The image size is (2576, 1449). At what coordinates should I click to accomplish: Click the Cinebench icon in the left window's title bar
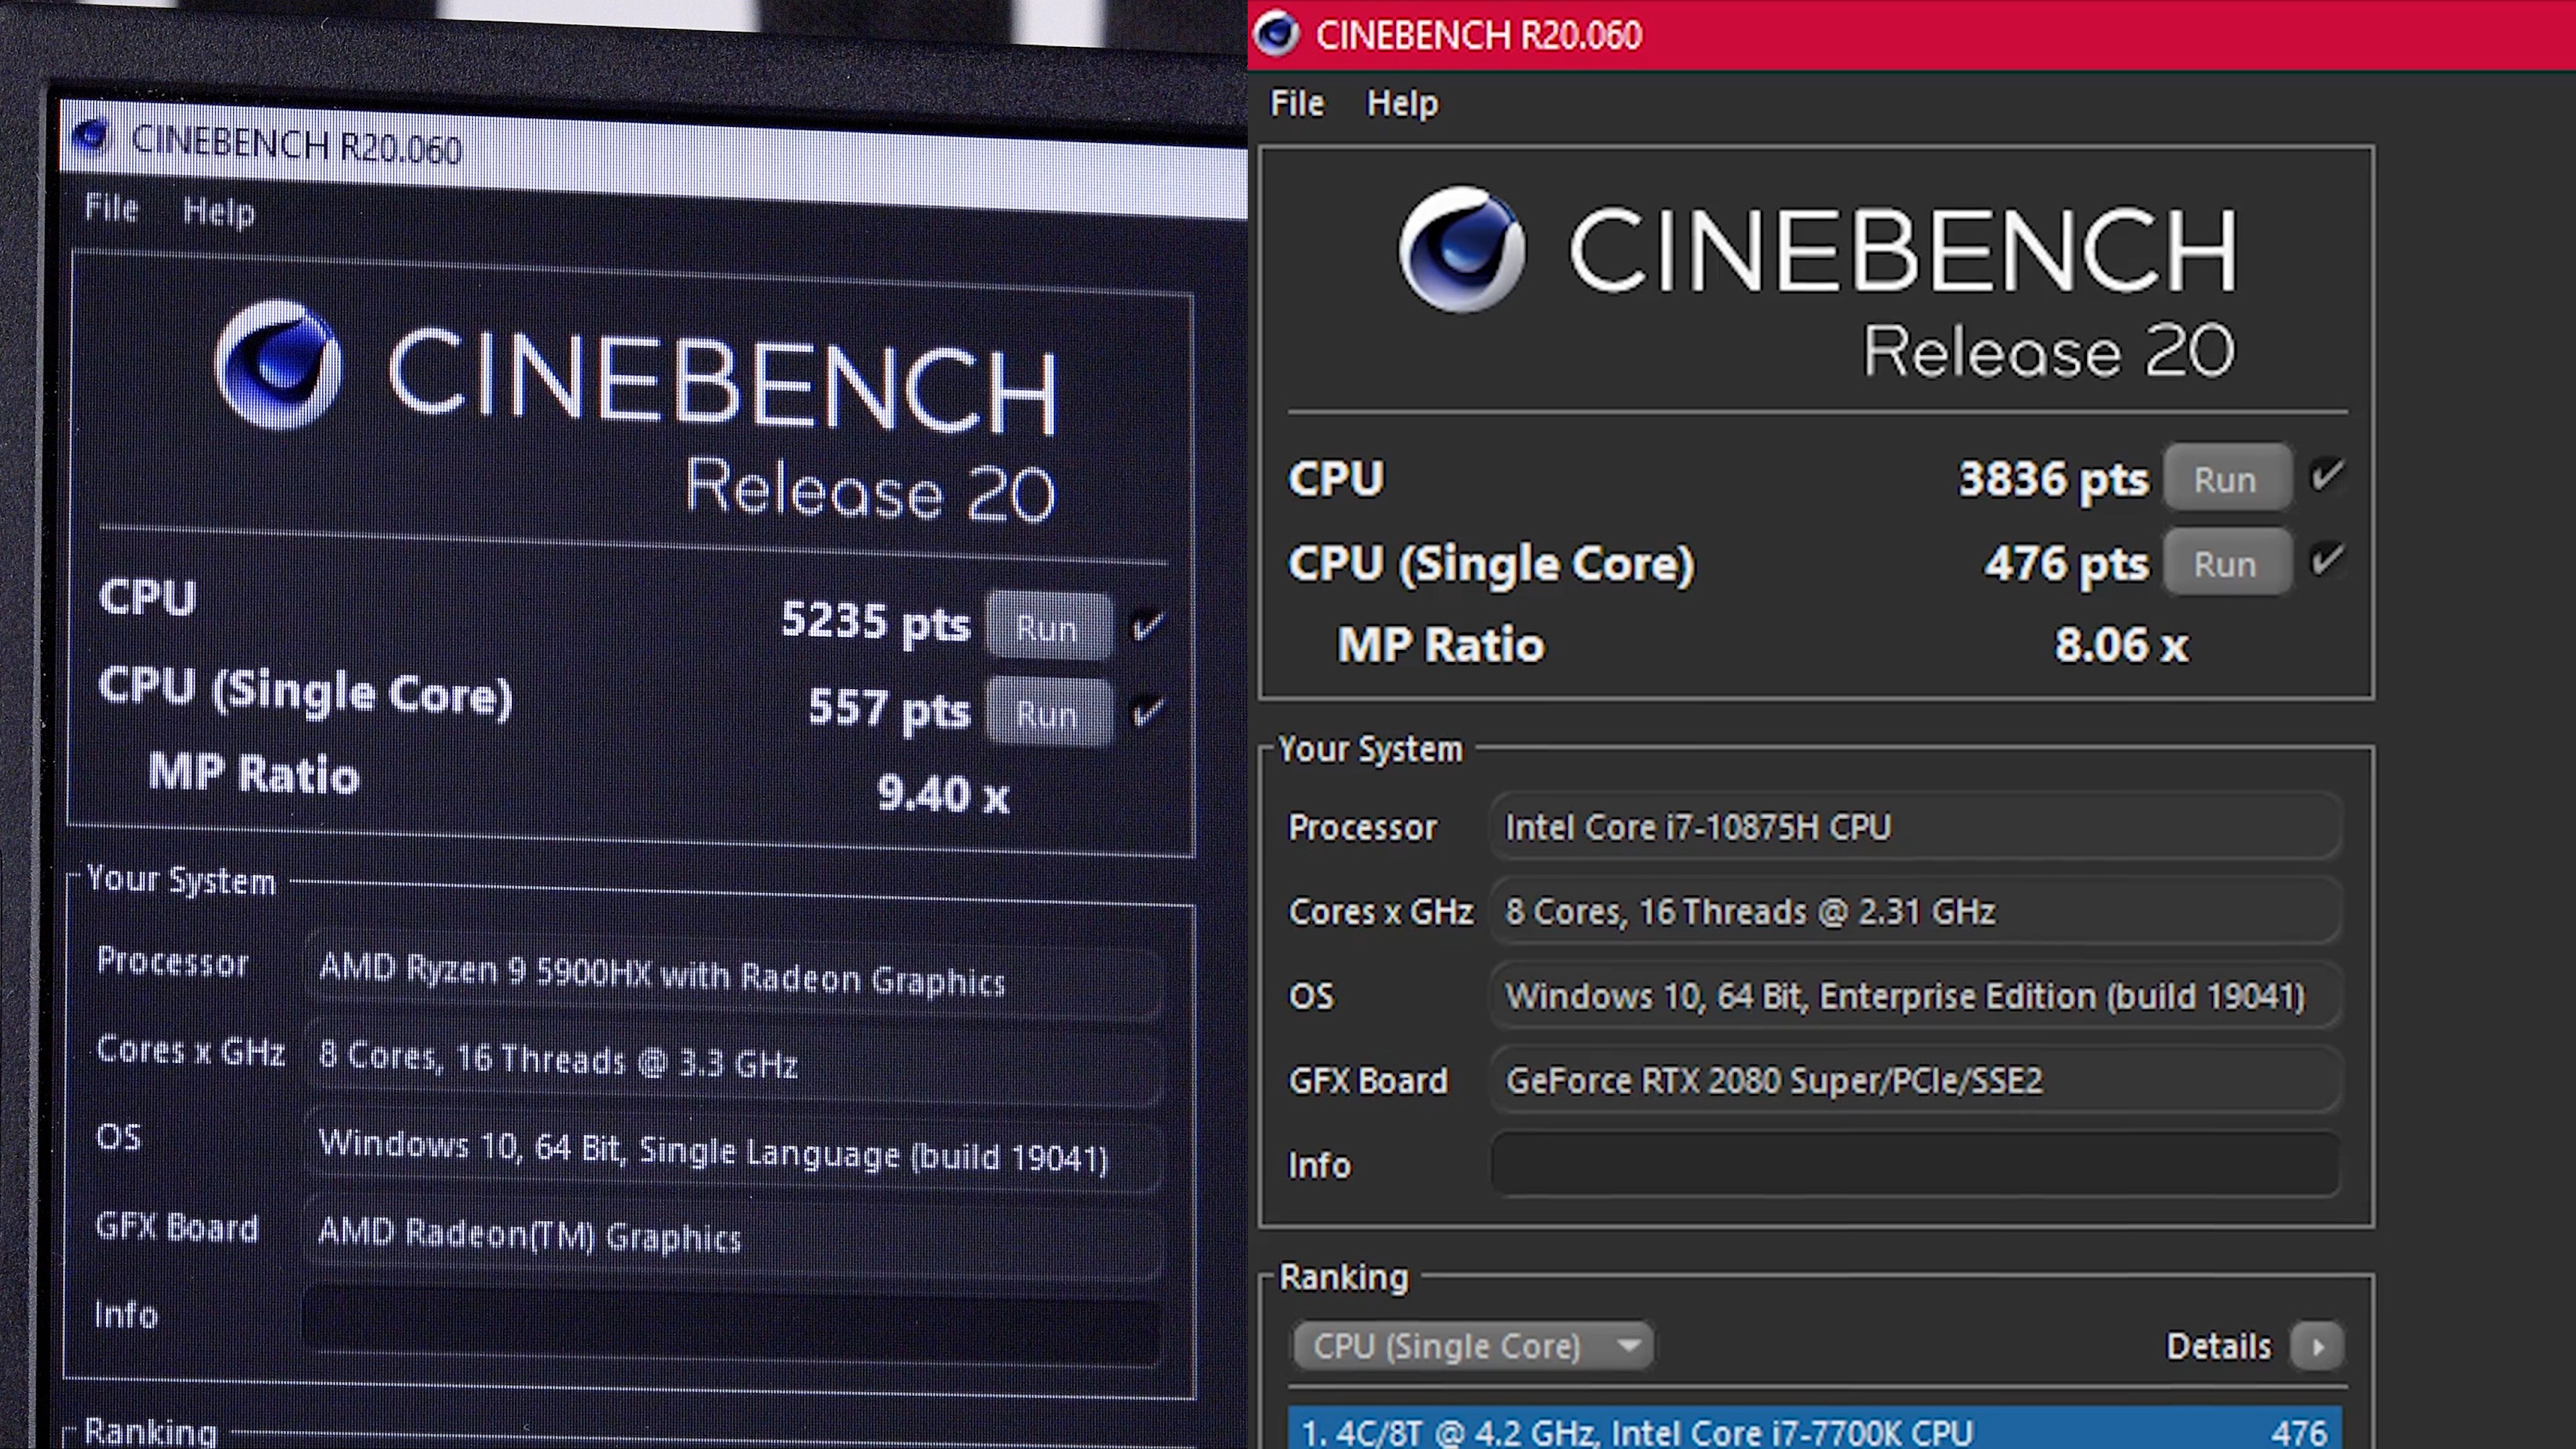pos(91,137)
